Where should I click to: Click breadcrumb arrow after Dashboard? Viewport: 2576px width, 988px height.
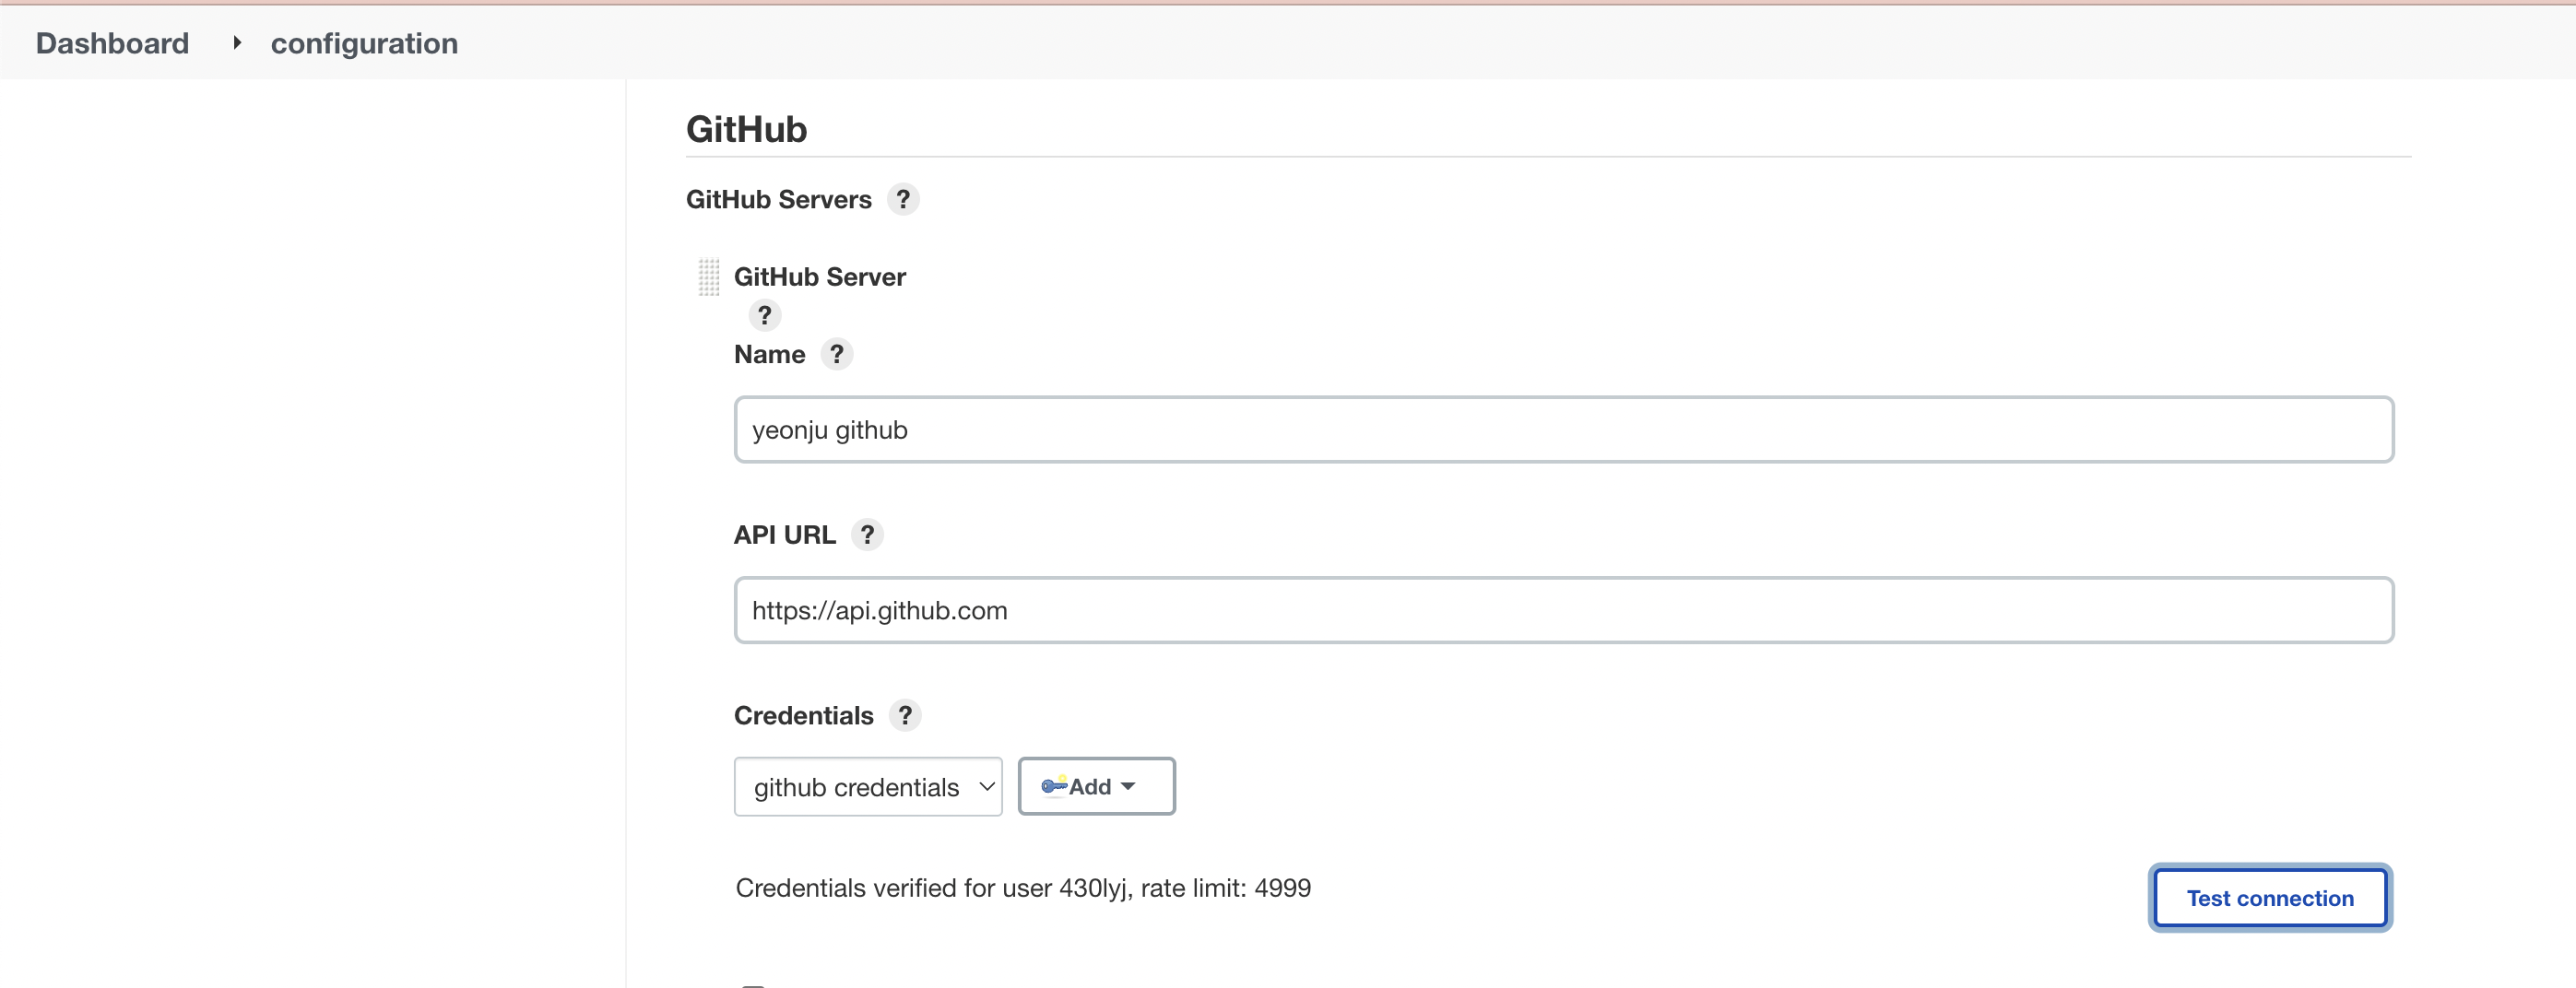(237, 43)
